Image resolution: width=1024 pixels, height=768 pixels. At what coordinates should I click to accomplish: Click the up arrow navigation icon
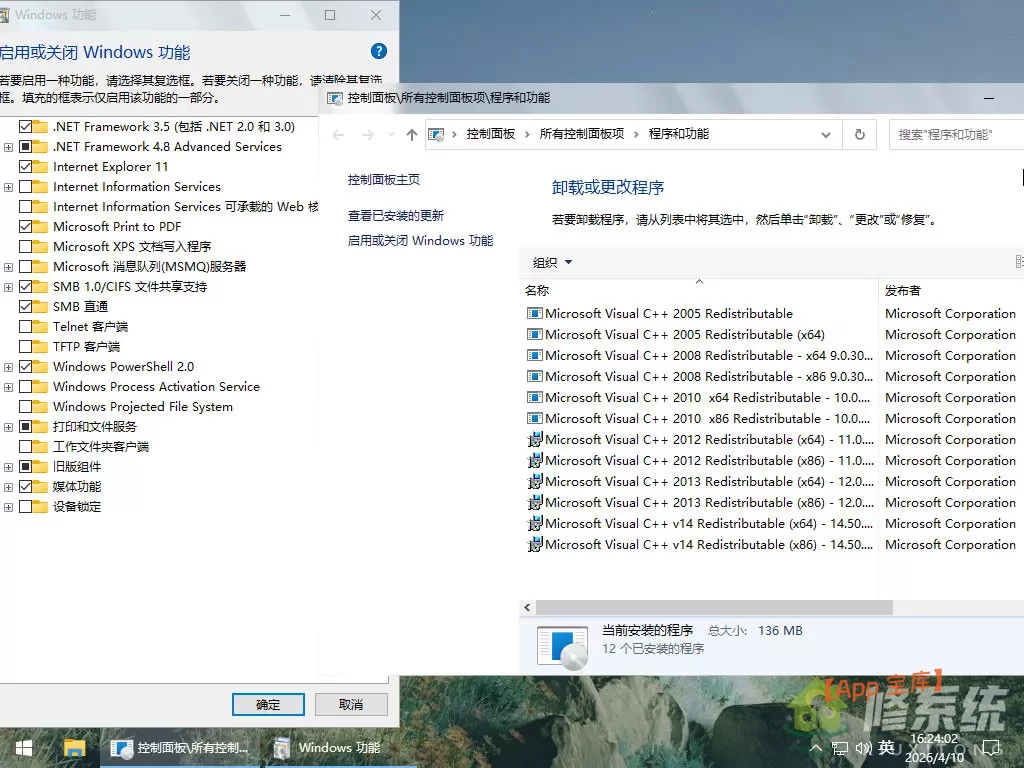pyautogui.click(x=411, y=135)
